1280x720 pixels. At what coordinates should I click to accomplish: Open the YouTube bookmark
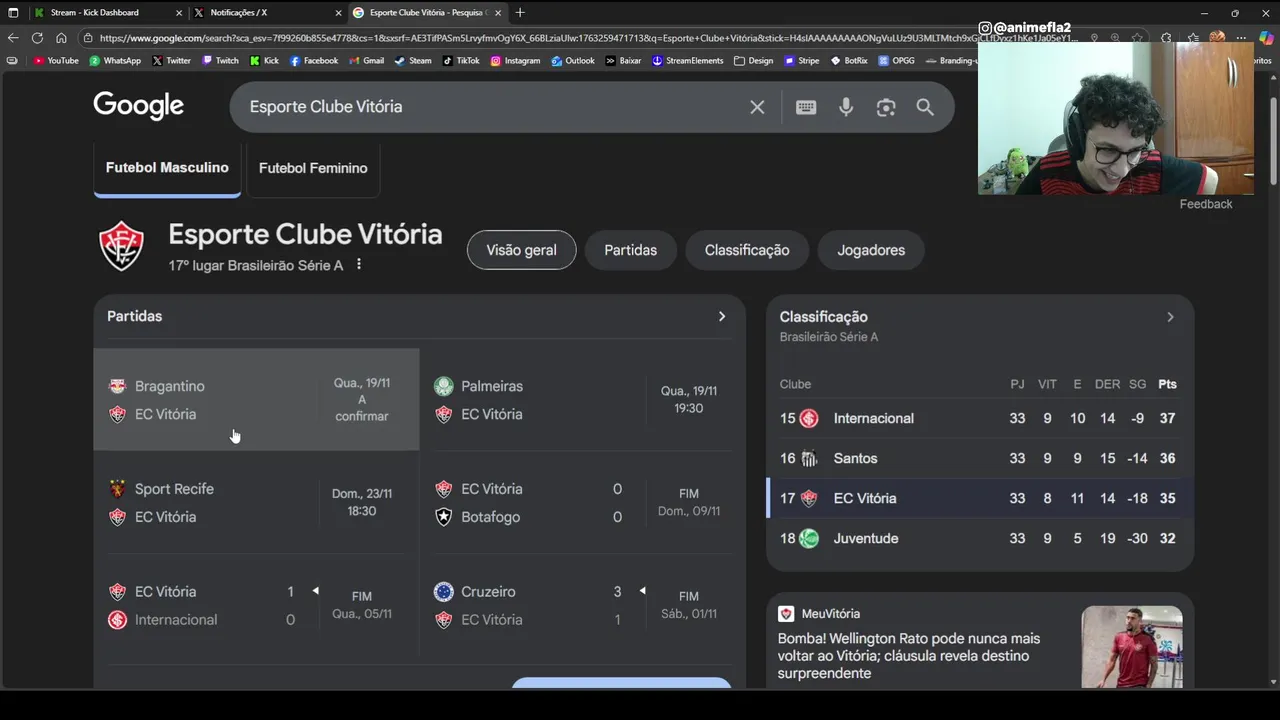pyautogui.click(x=56, y=60)
